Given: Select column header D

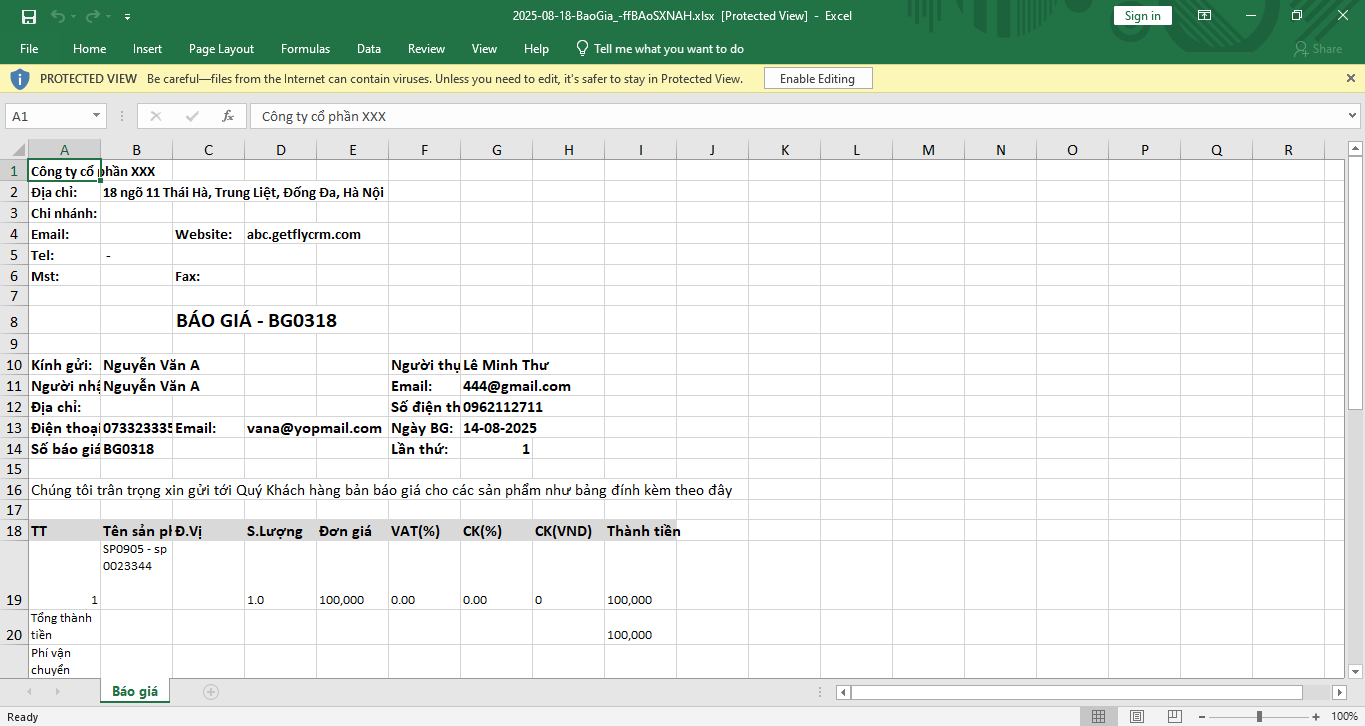Looking at the screenshot, I should 281,150.
